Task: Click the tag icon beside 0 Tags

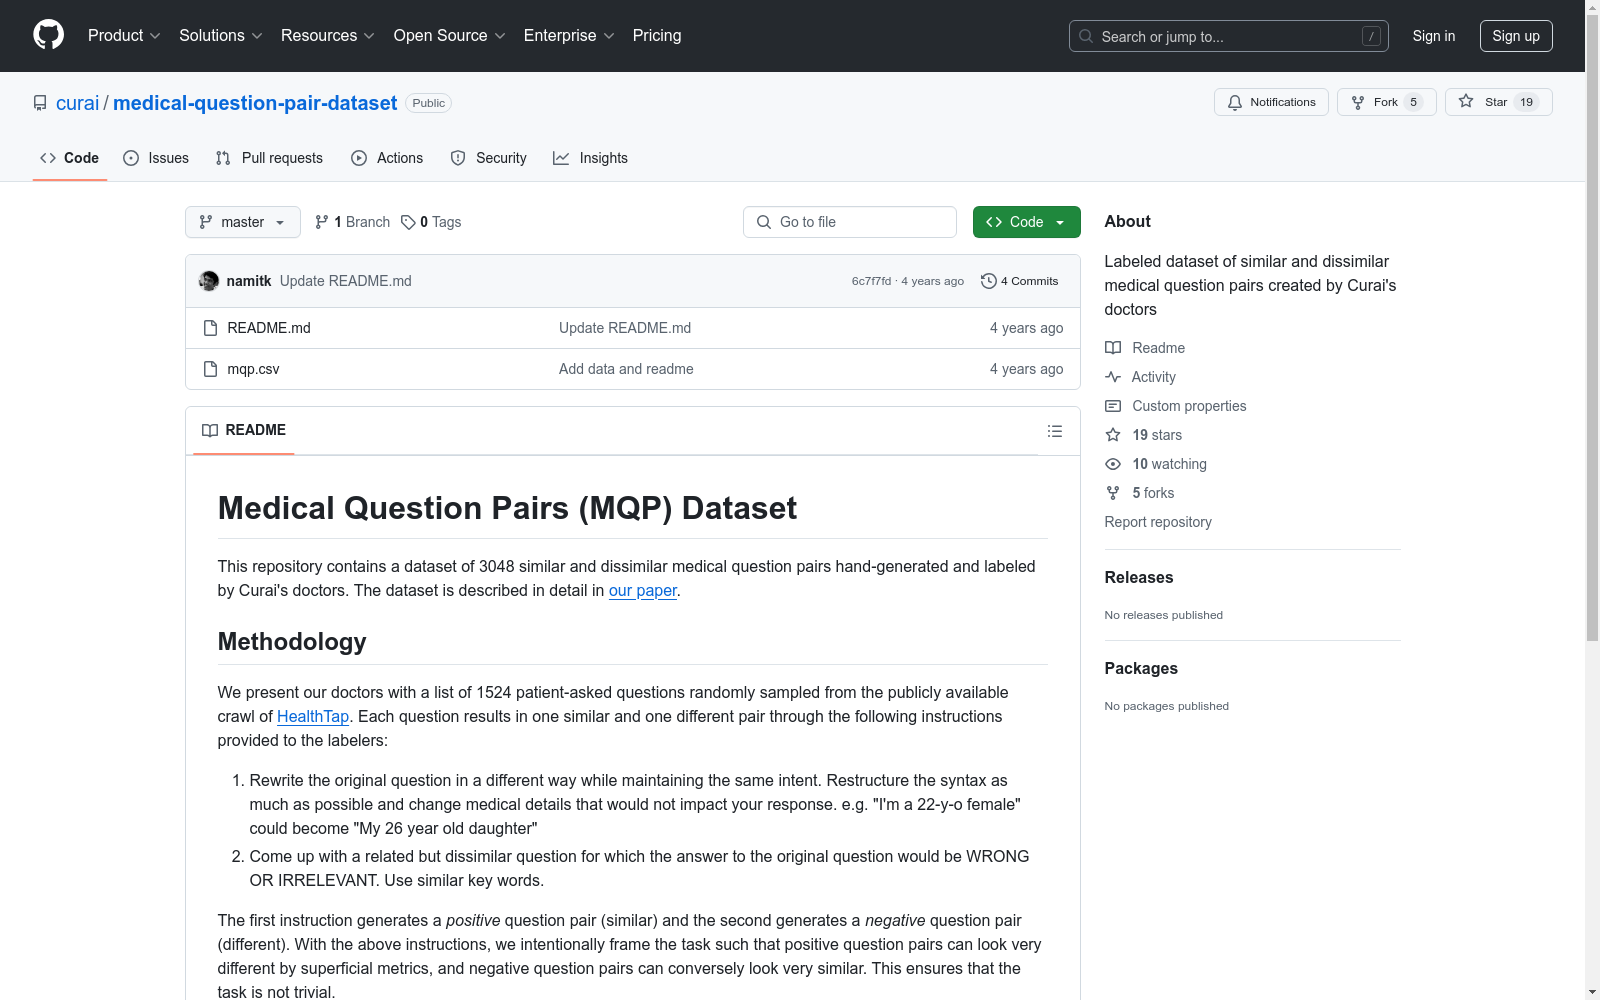Action: [x=408, y=222]
